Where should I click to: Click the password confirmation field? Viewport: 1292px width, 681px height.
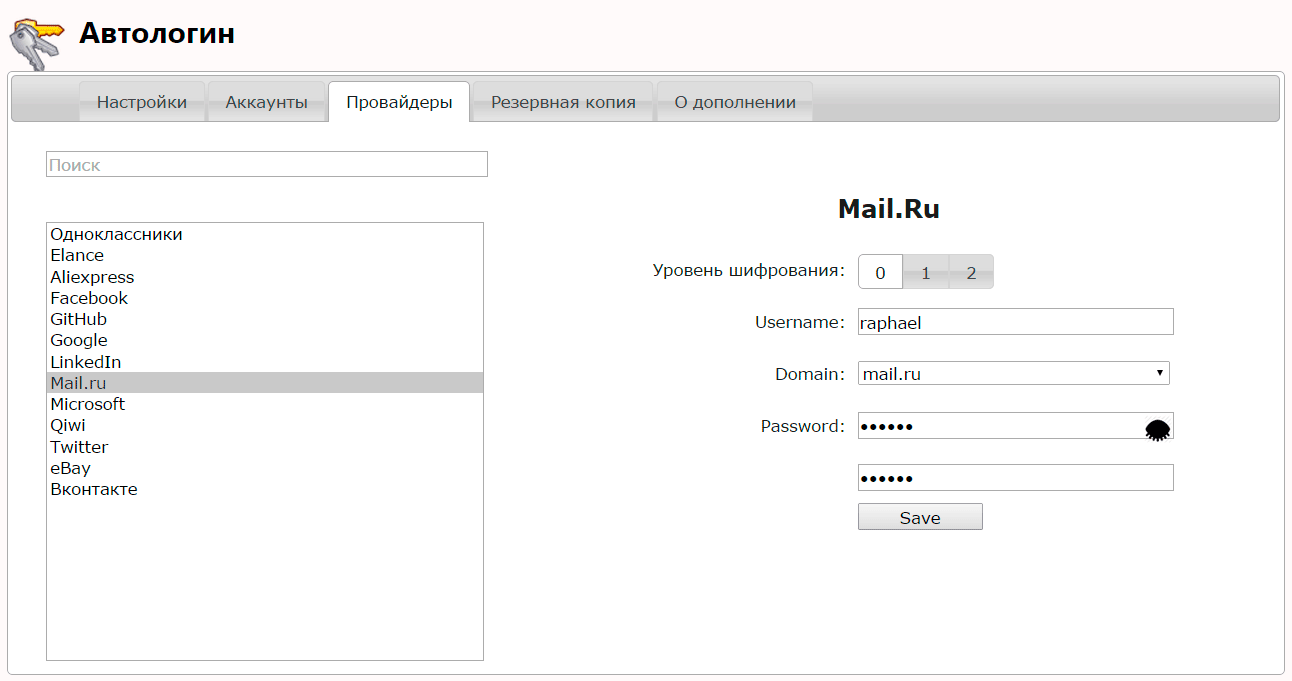(1015, 478)
